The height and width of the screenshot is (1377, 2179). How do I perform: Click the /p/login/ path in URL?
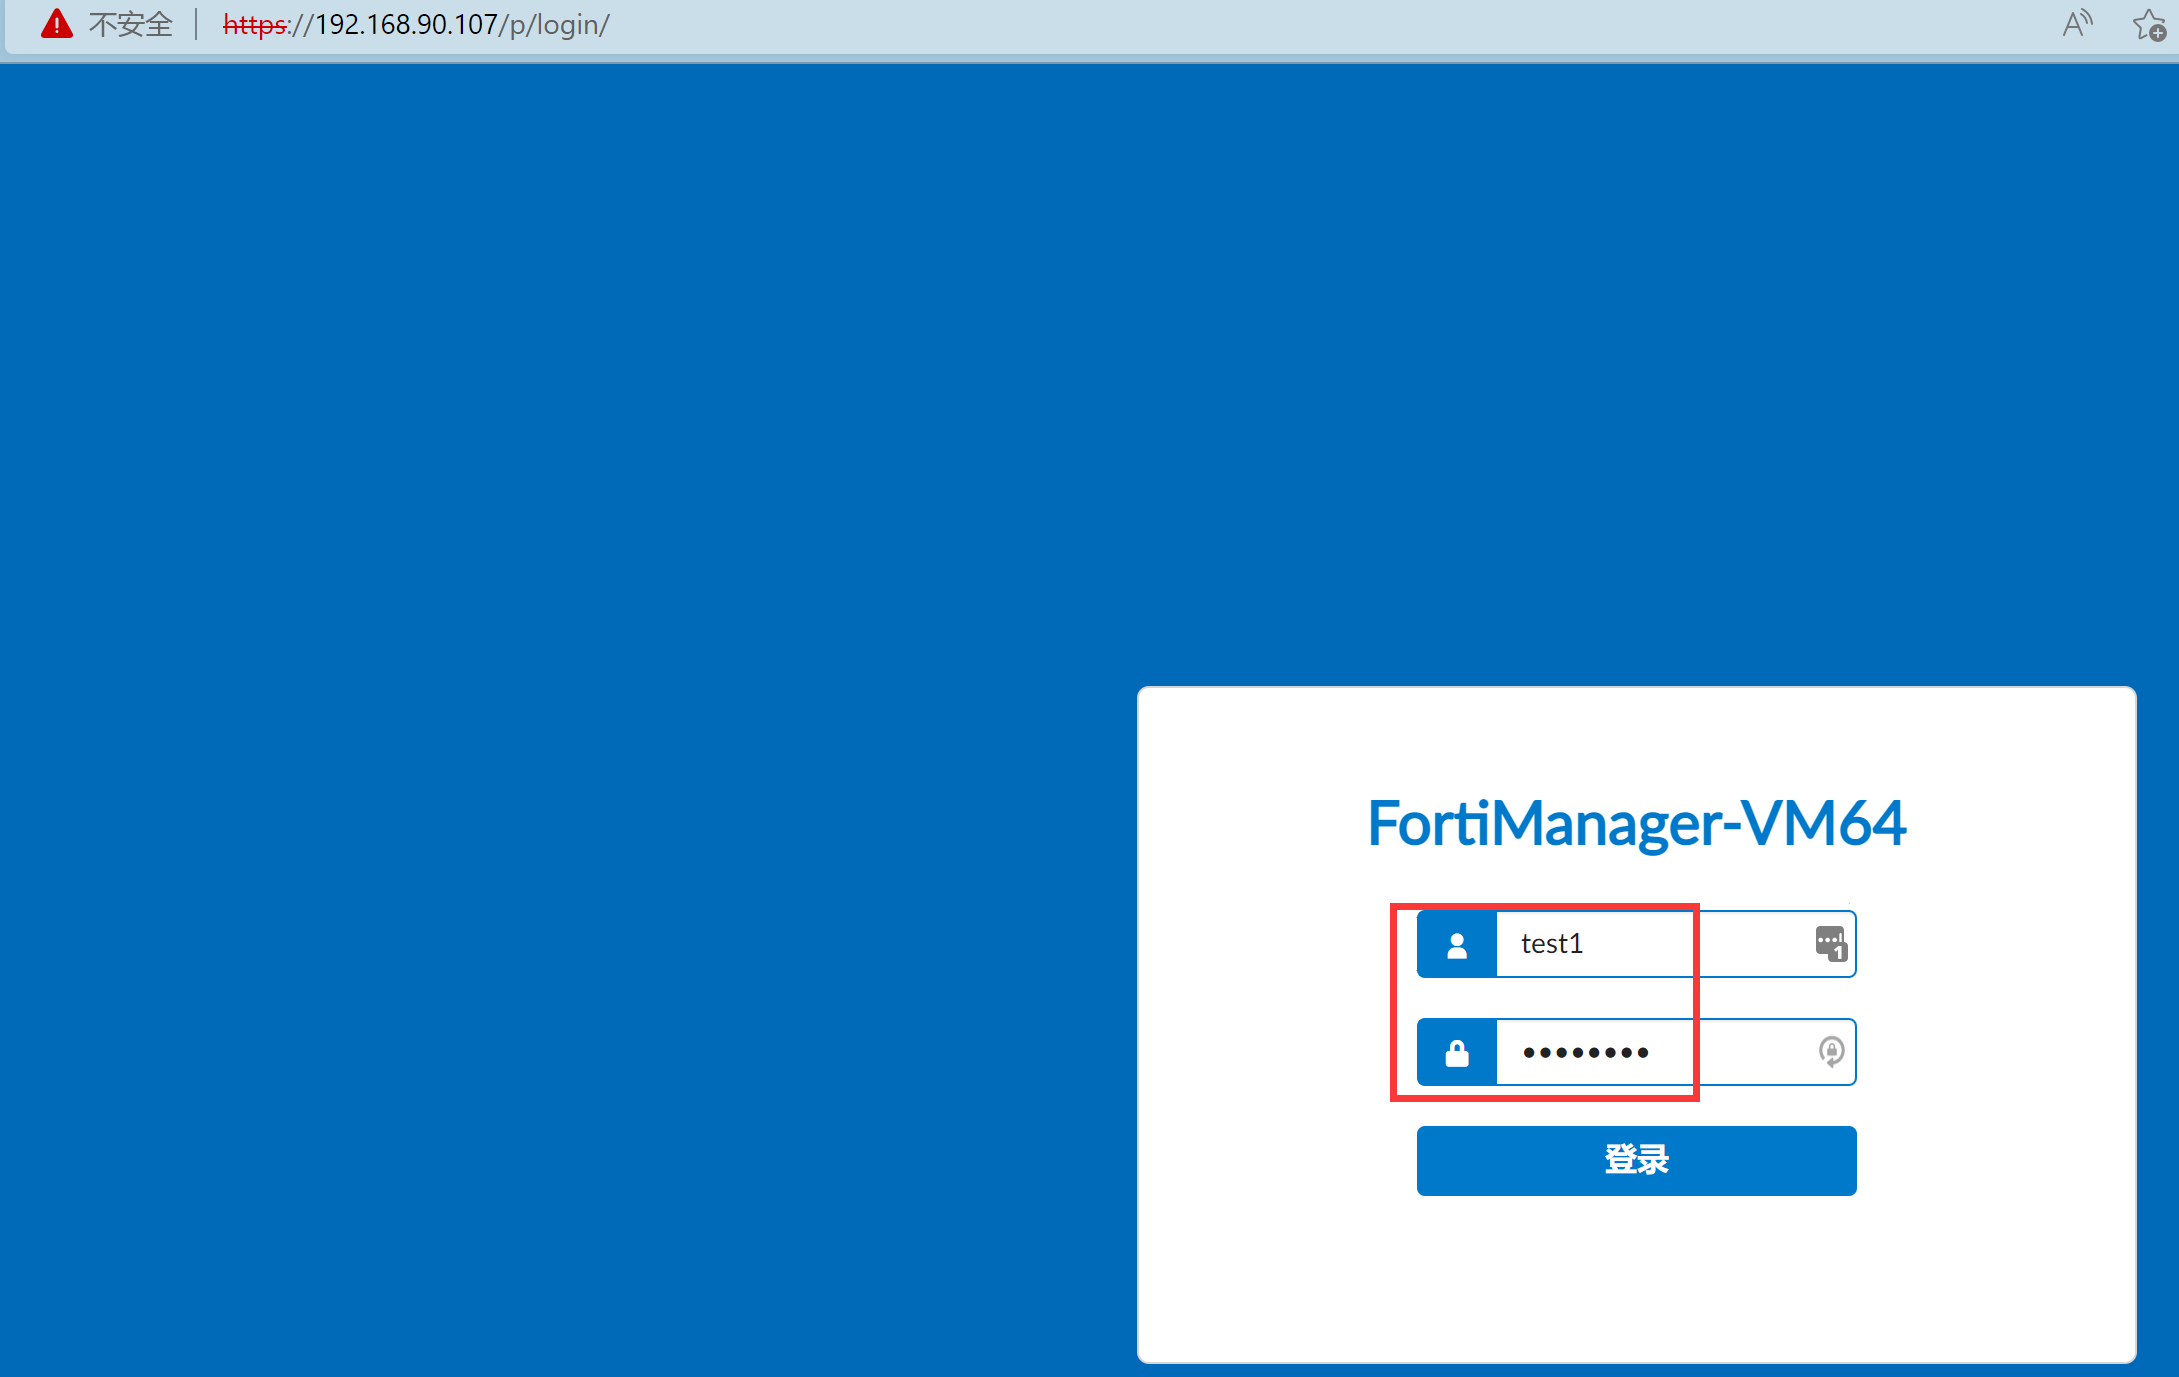click(554, 24)
